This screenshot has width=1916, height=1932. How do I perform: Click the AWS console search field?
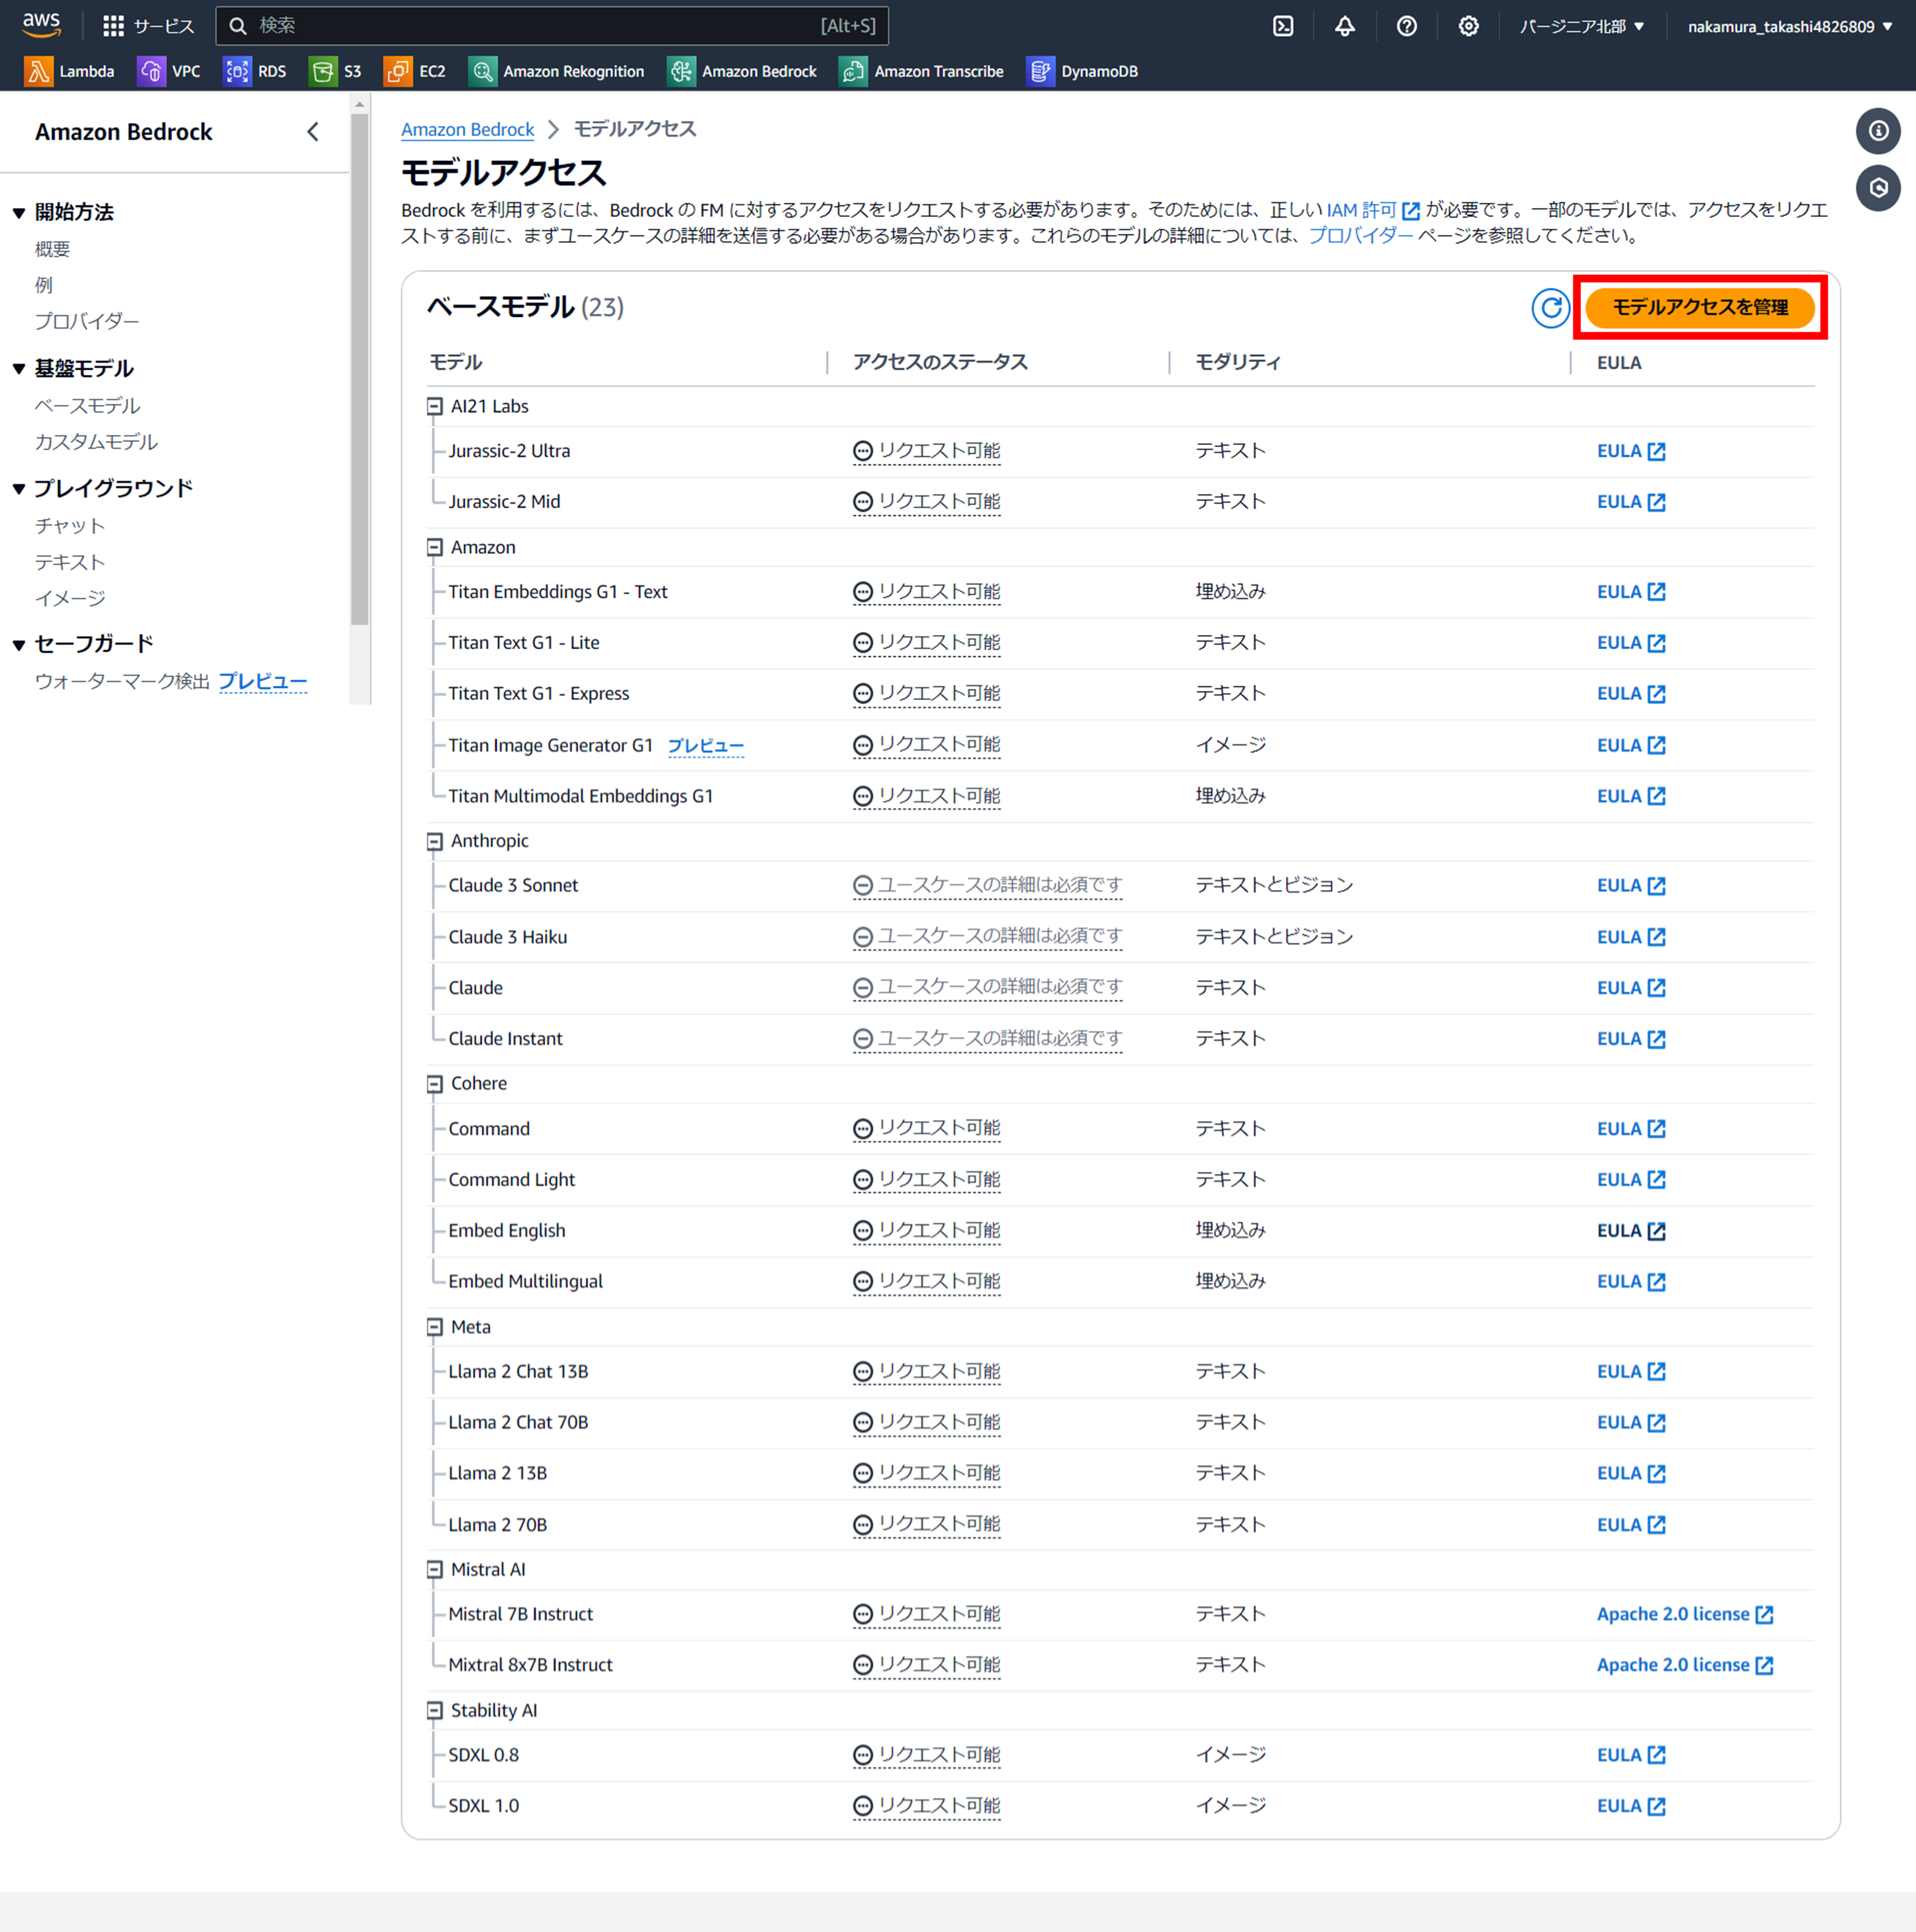pos(550,26)
